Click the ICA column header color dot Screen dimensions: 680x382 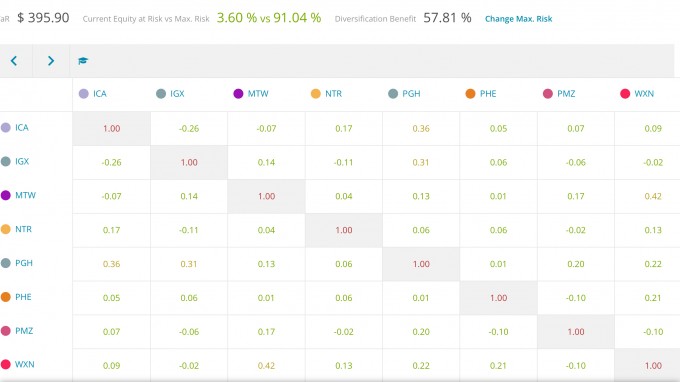[x=84, y=94]
